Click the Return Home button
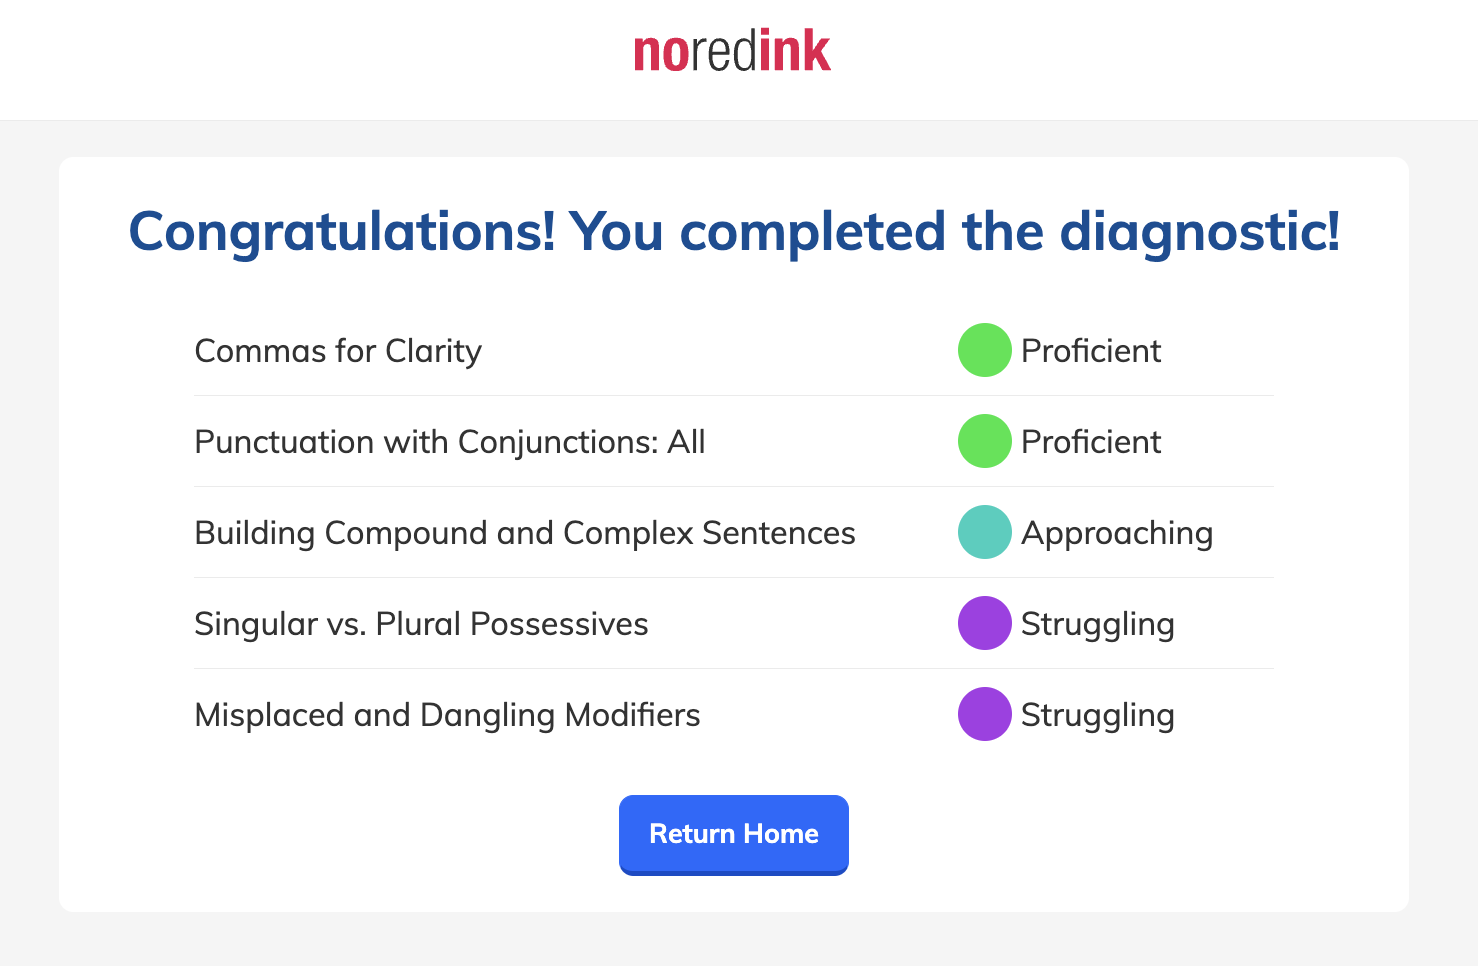Screen dimensions: 1478x966 733,834
